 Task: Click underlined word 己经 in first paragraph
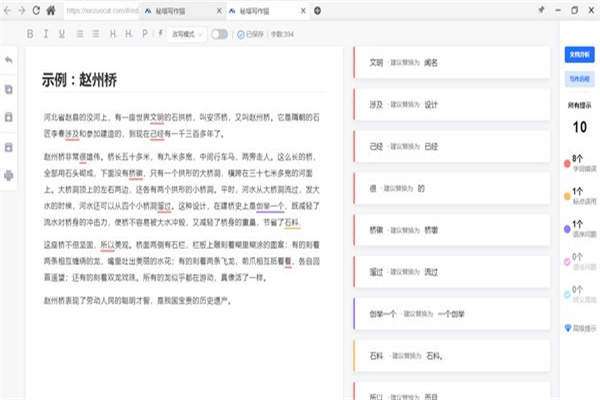(157, 134)
